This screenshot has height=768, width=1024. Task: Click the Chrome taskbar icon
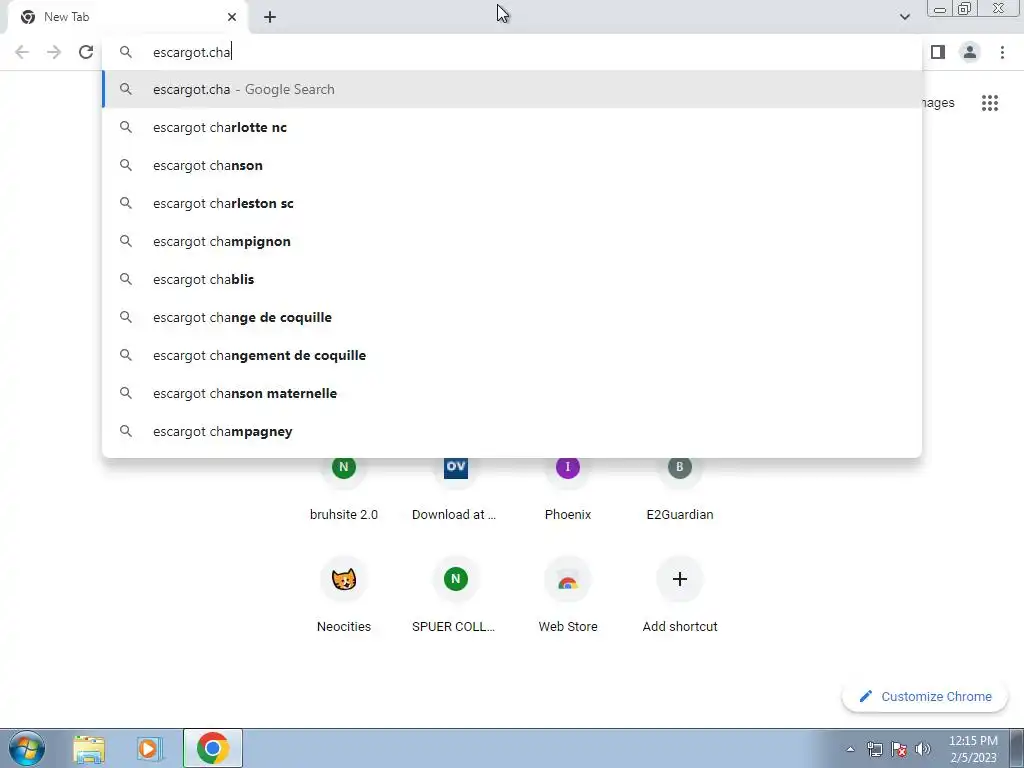[213, 748]
